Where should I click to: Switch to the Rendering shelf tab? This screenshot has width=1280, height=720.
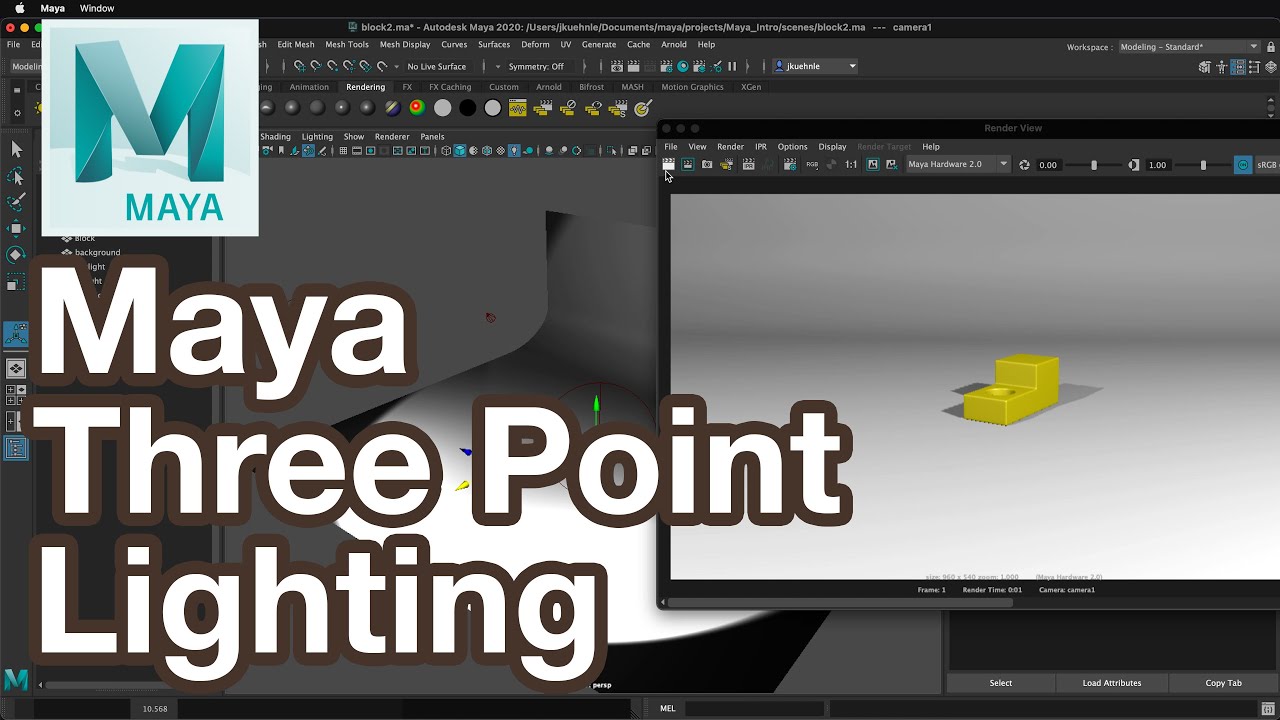click(365, 87)
